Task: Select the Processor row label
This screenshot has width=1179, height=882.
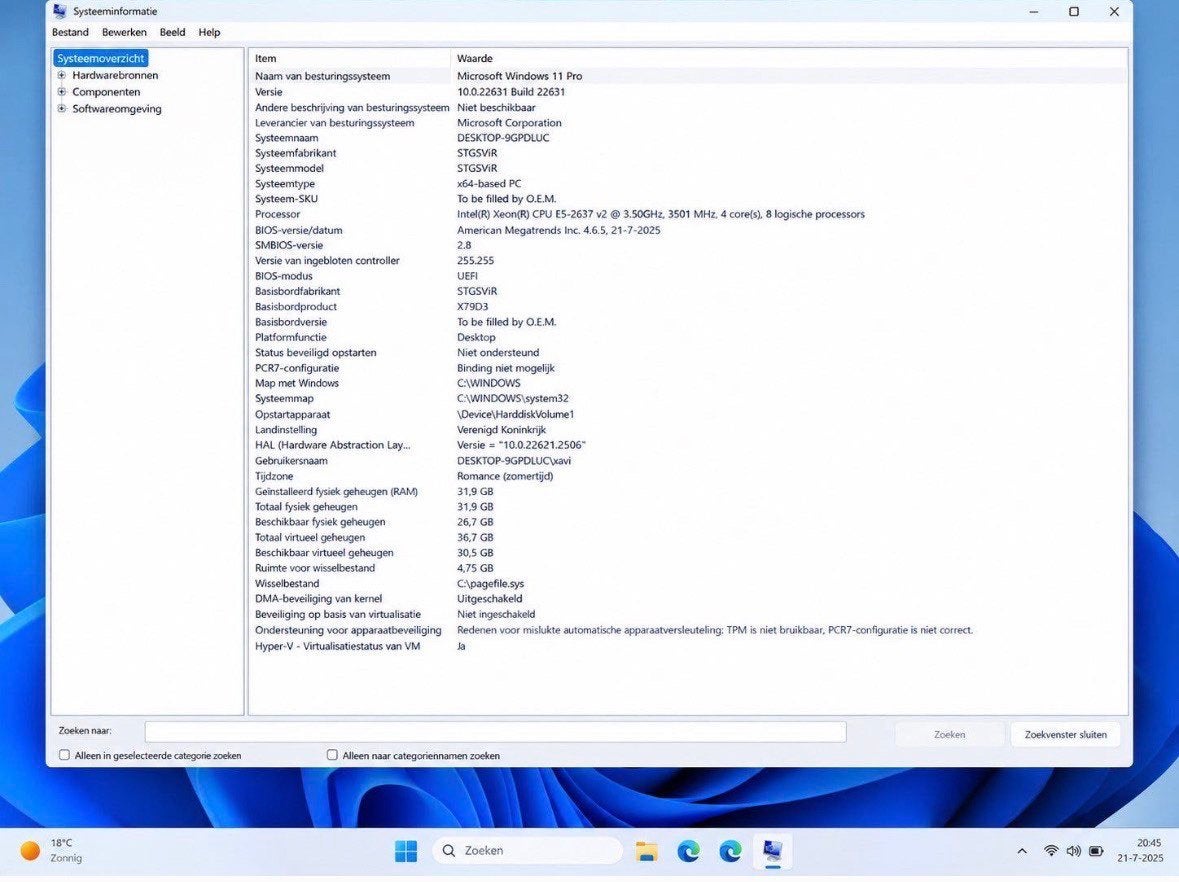Action: tap(277, 214)
